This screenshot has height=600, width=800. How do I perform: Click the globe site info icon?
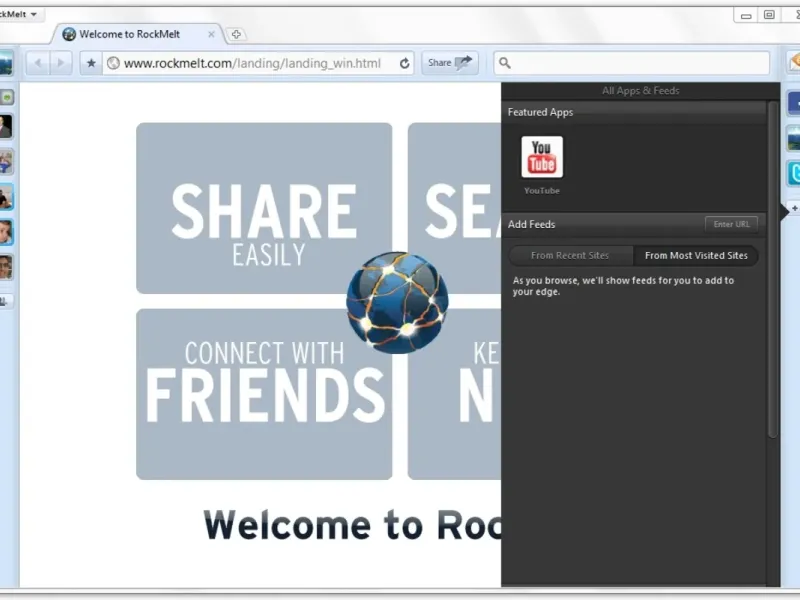click(x=113, y=63)
